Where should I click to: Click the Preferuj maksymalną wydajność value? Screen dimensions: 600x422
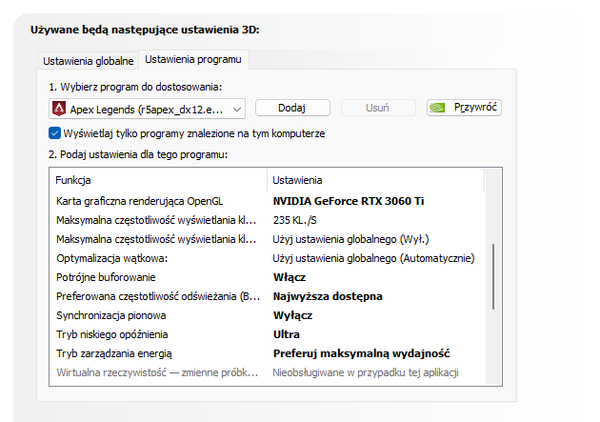point(361,354)
